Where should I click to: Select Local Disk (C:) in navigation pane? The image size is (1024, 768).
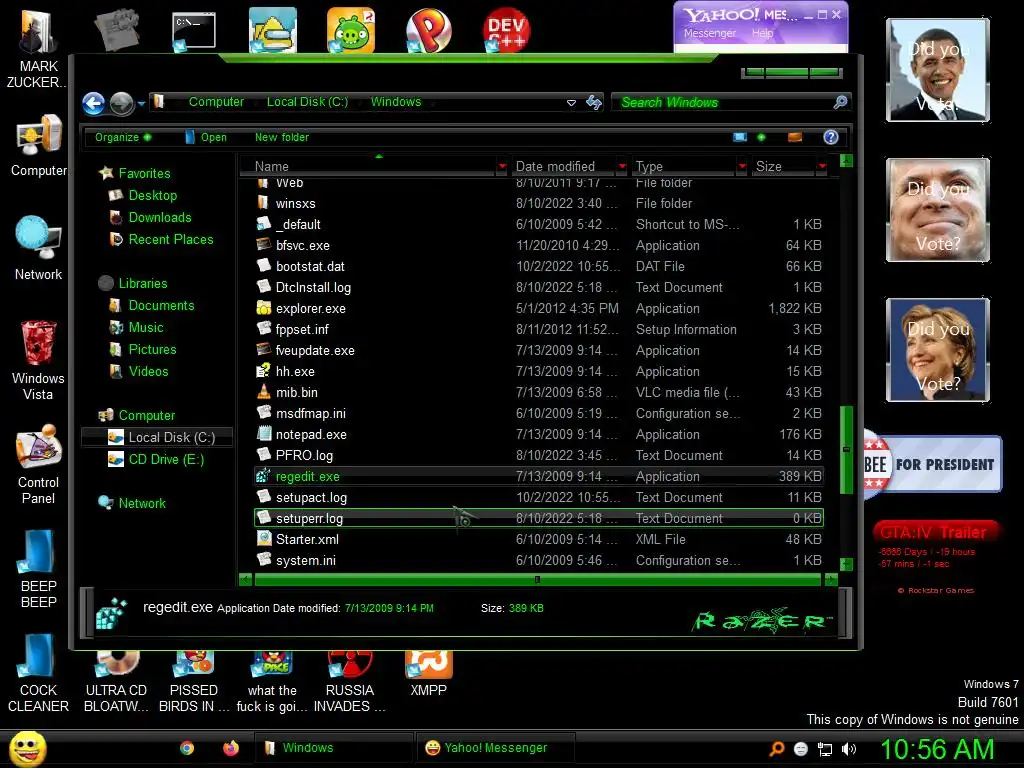171,438
